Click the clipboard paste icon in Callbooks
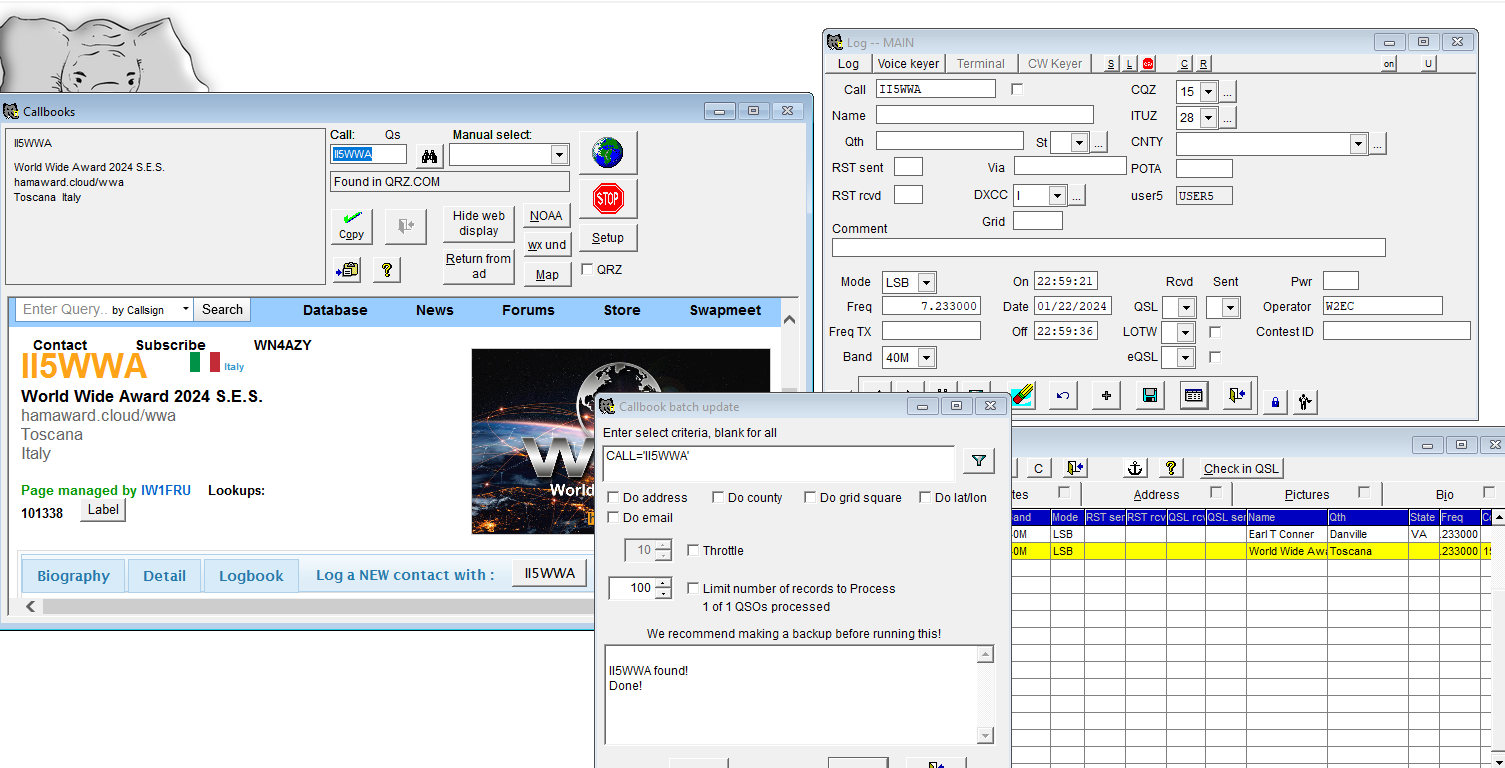This screenshot has height=768, width=1505. coord(347,270)
